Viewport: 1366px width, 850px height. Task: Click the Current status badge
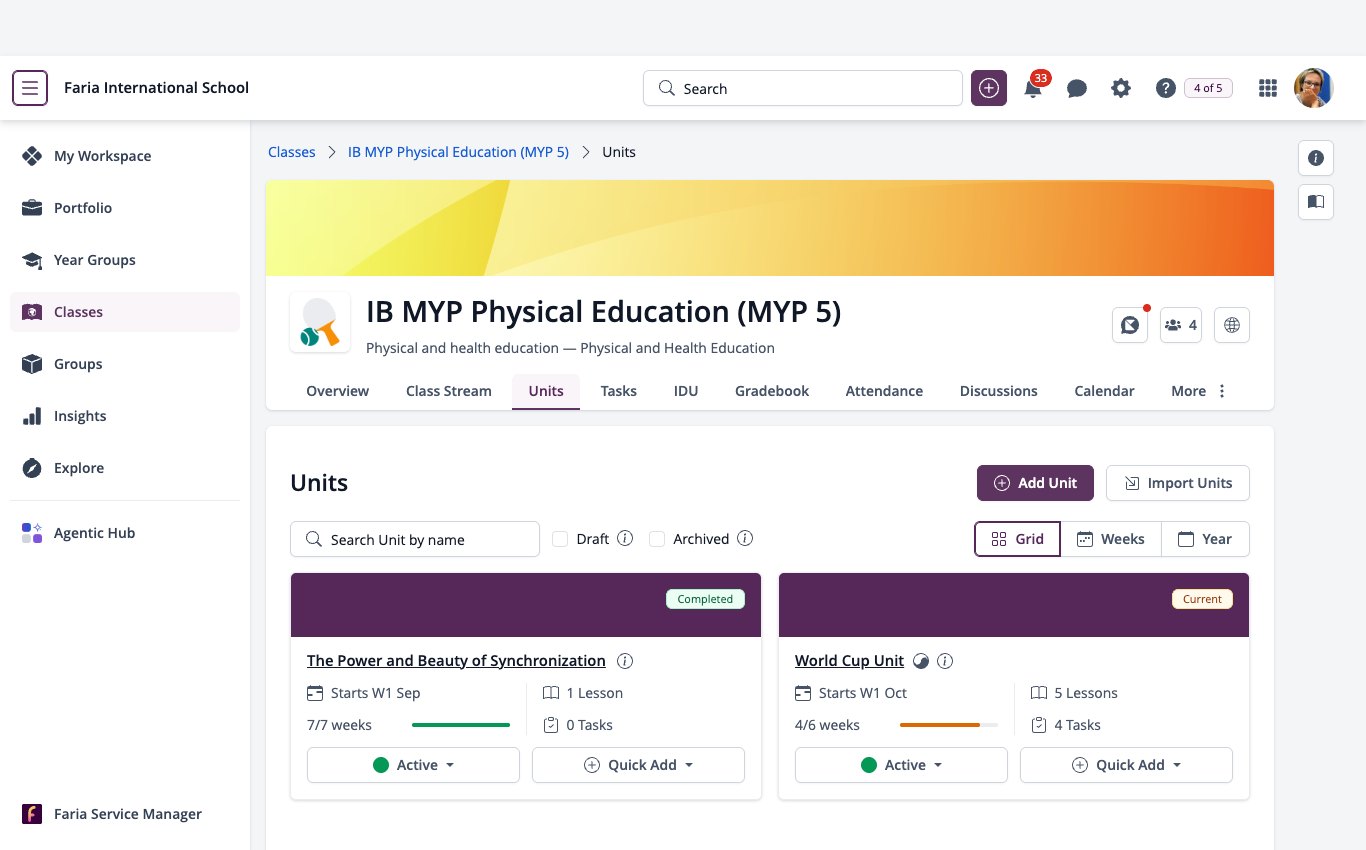click(x=1202, y=599)
